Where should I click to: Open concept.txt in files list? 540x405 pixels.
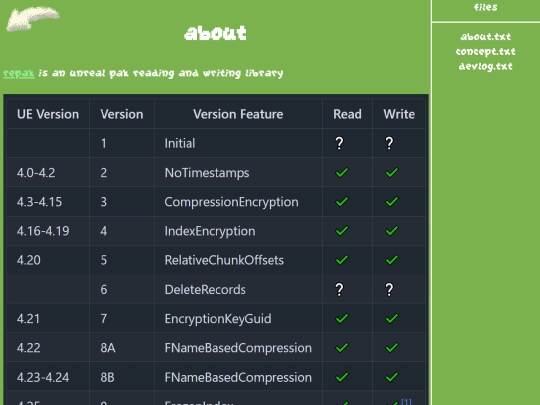click(x=486, y=51)
